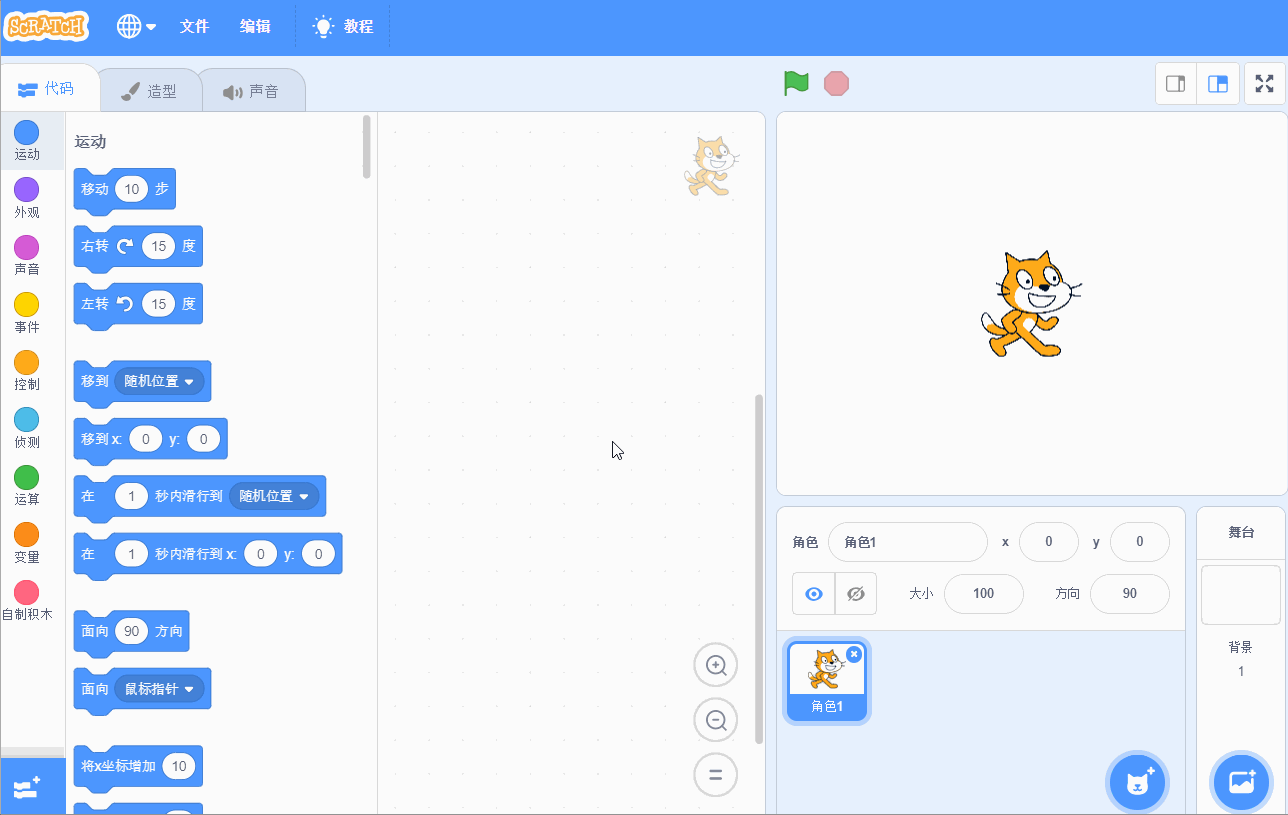Select the 外观 block category
The height and width of the screenshot is (815, 1288).
point(27,198)
